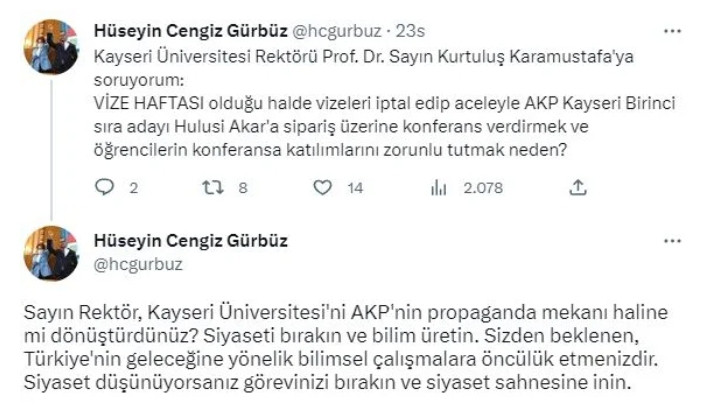720x420 pixels.
Task: Click the reply count of 2
Action: point(133,187)
